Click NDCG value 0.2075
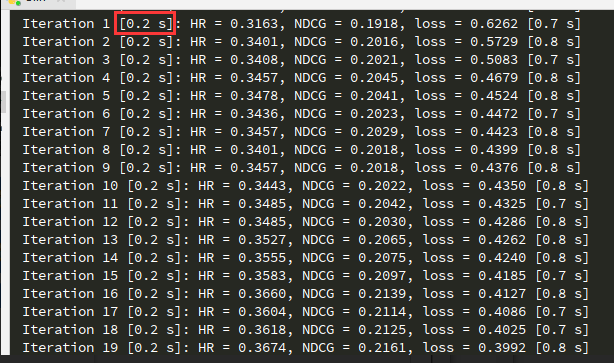This screenshot has width=614, height=363. [382, 258]
